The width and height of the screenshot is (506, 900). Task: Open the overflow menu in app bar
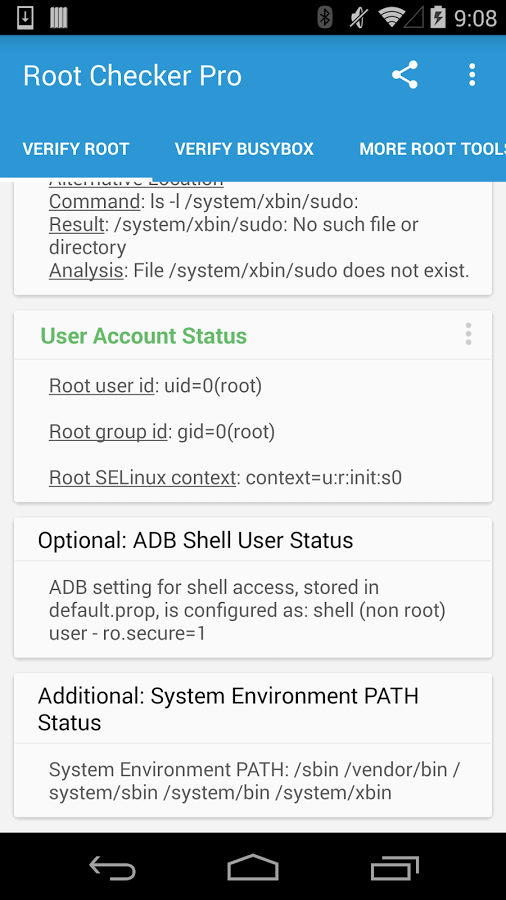[x=472, y=75]
